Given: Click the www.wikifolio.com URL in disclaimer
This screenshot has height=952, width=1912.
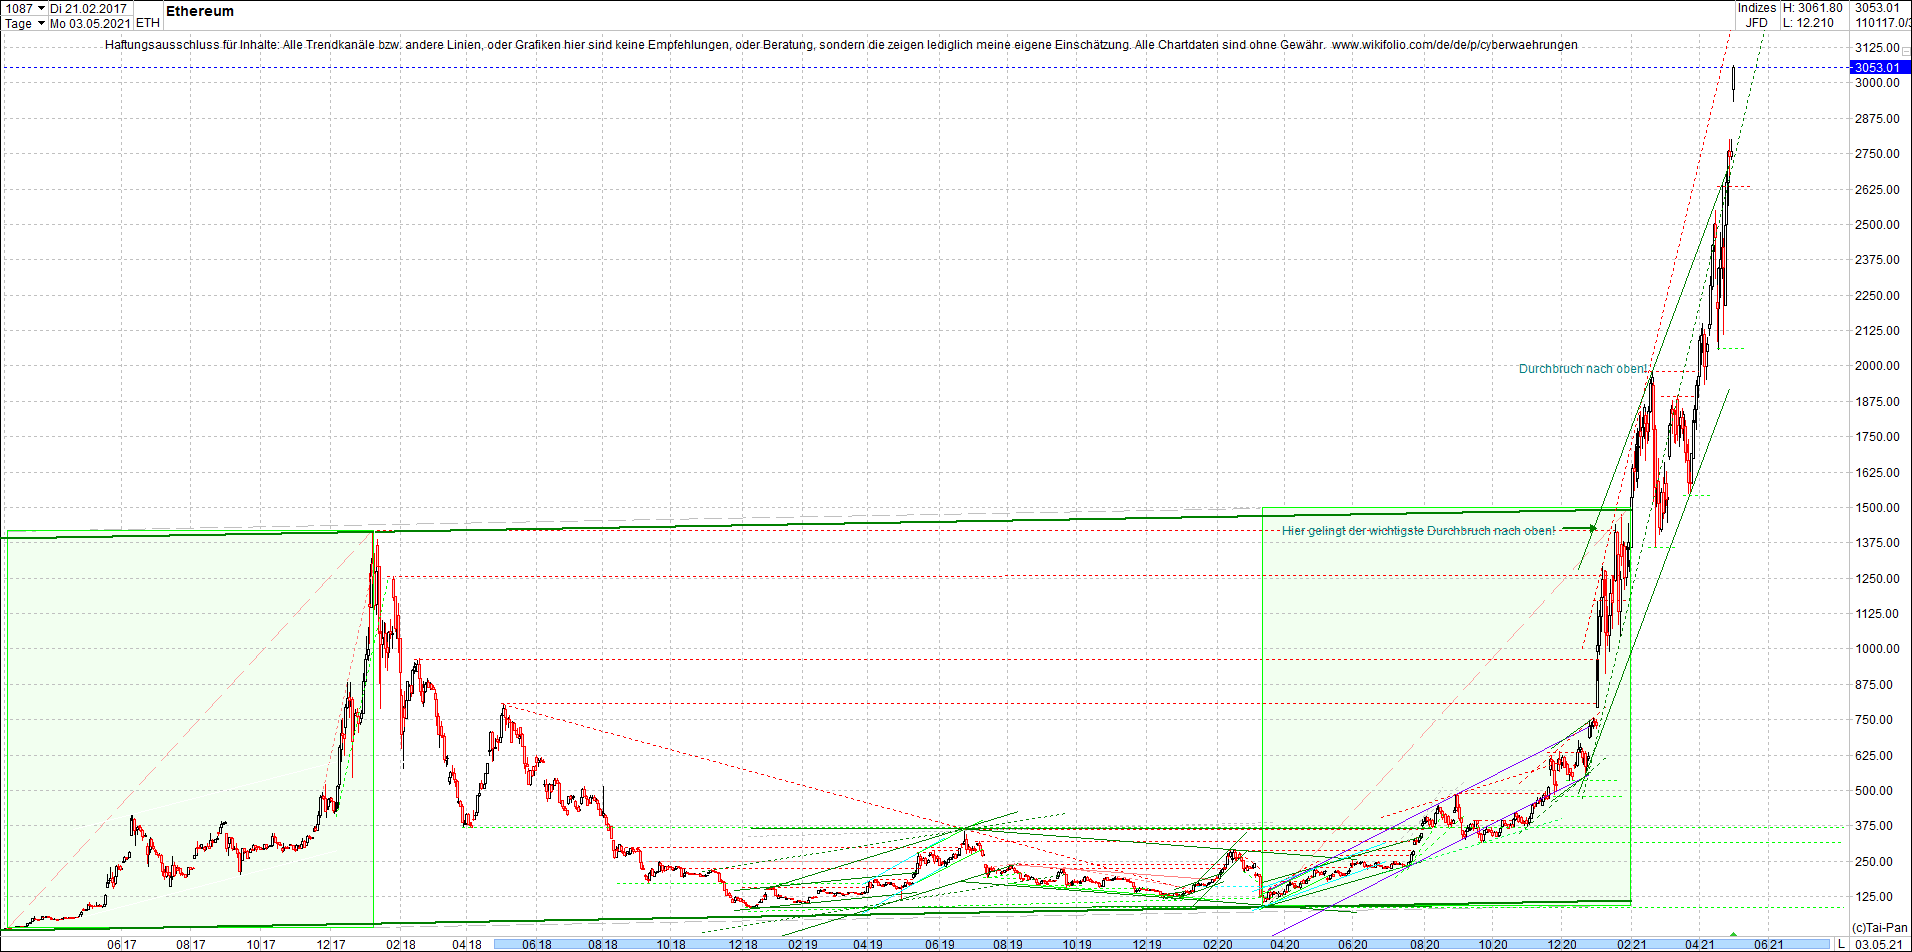Looking at the screenshot, I should (1455, 45).
